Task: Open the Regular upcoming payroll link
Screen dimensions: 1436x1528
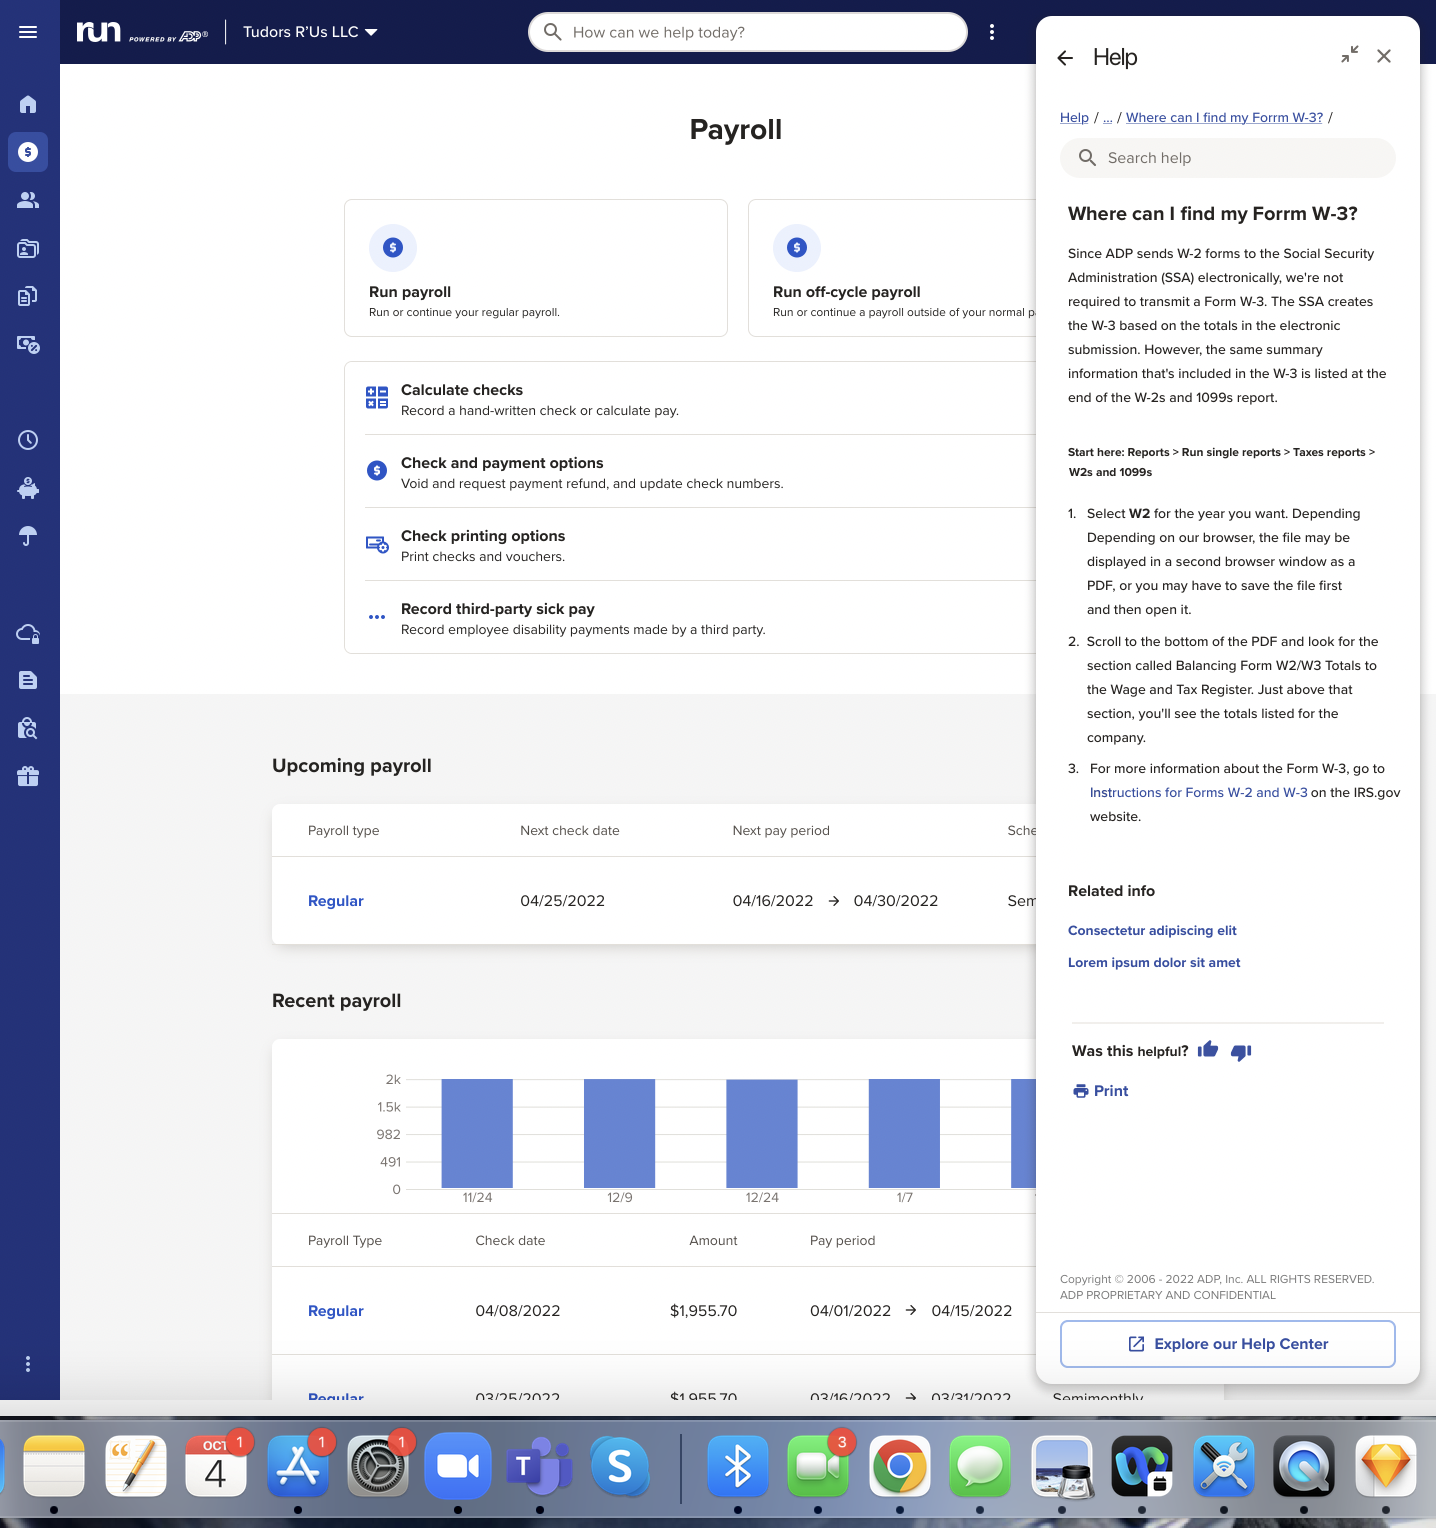Action: click(336, 901)
